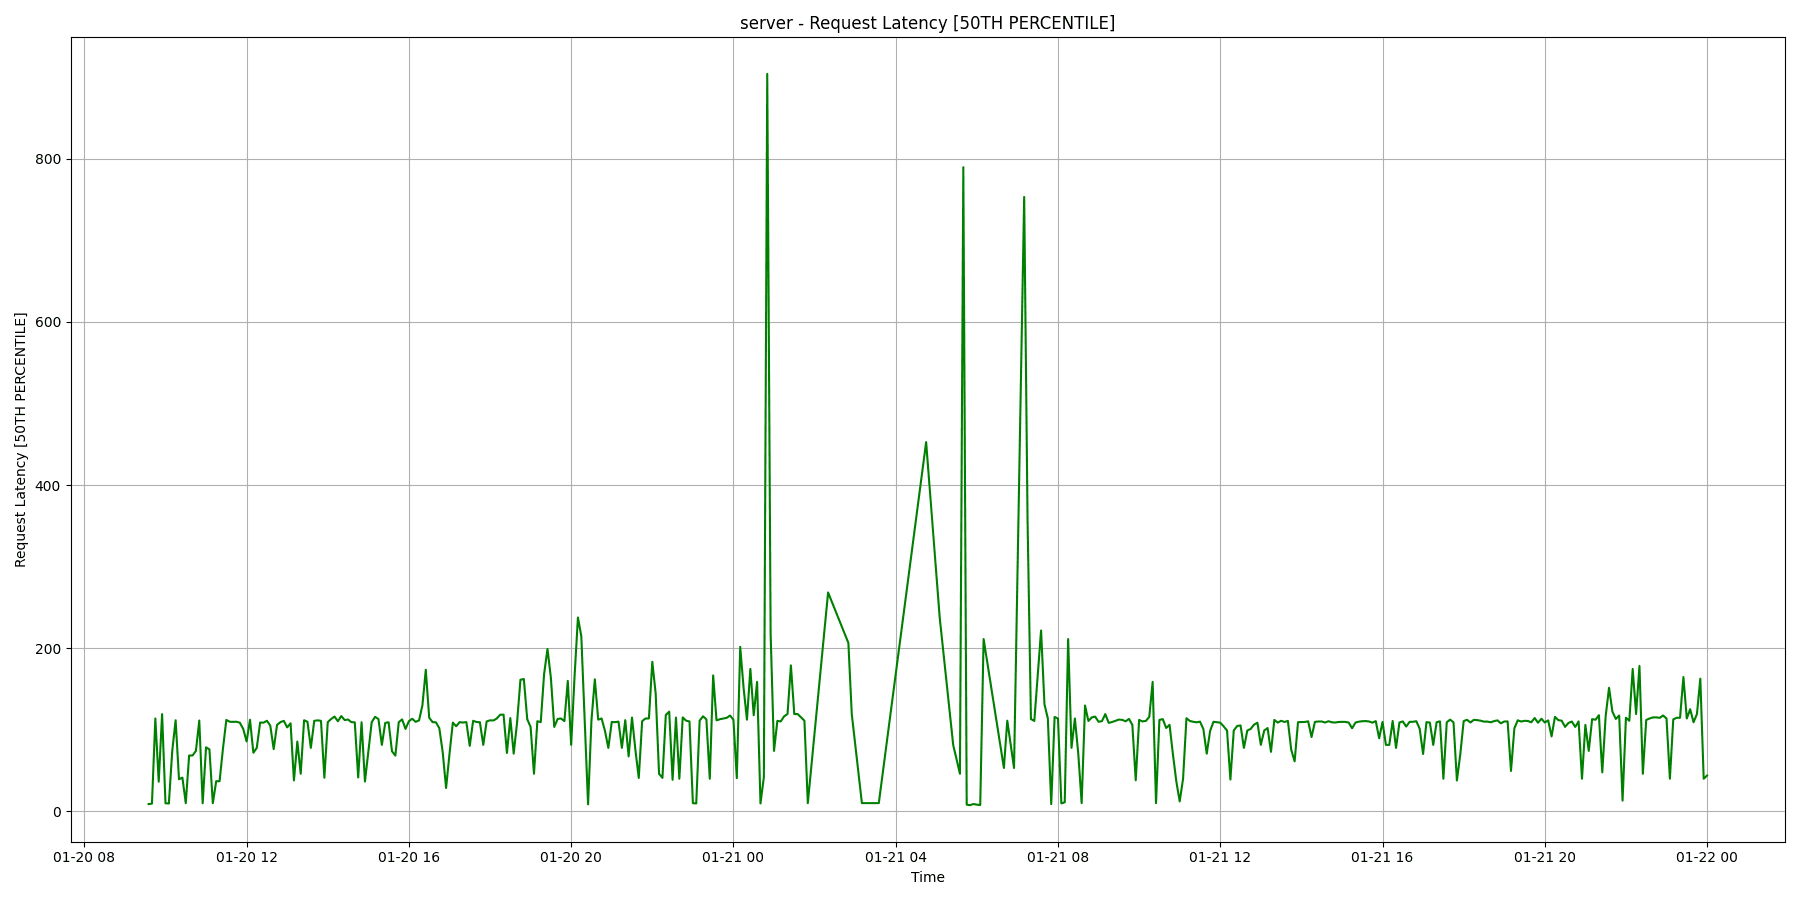Screen dimensions: 1800x900
Task: Click the y-axis tick label '0'
Action: pos(57,811)
